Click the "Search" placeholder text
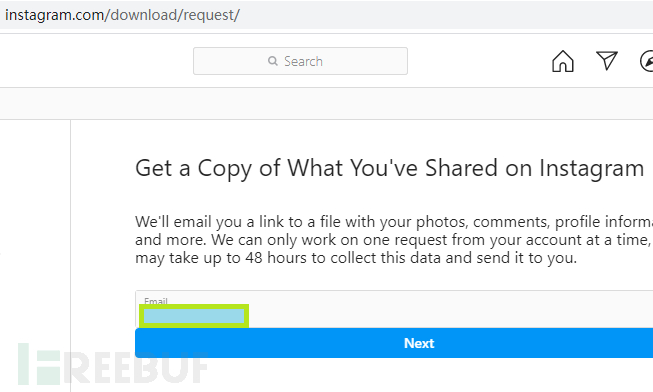This screenshot has height=392, width=653. (303, 61)
